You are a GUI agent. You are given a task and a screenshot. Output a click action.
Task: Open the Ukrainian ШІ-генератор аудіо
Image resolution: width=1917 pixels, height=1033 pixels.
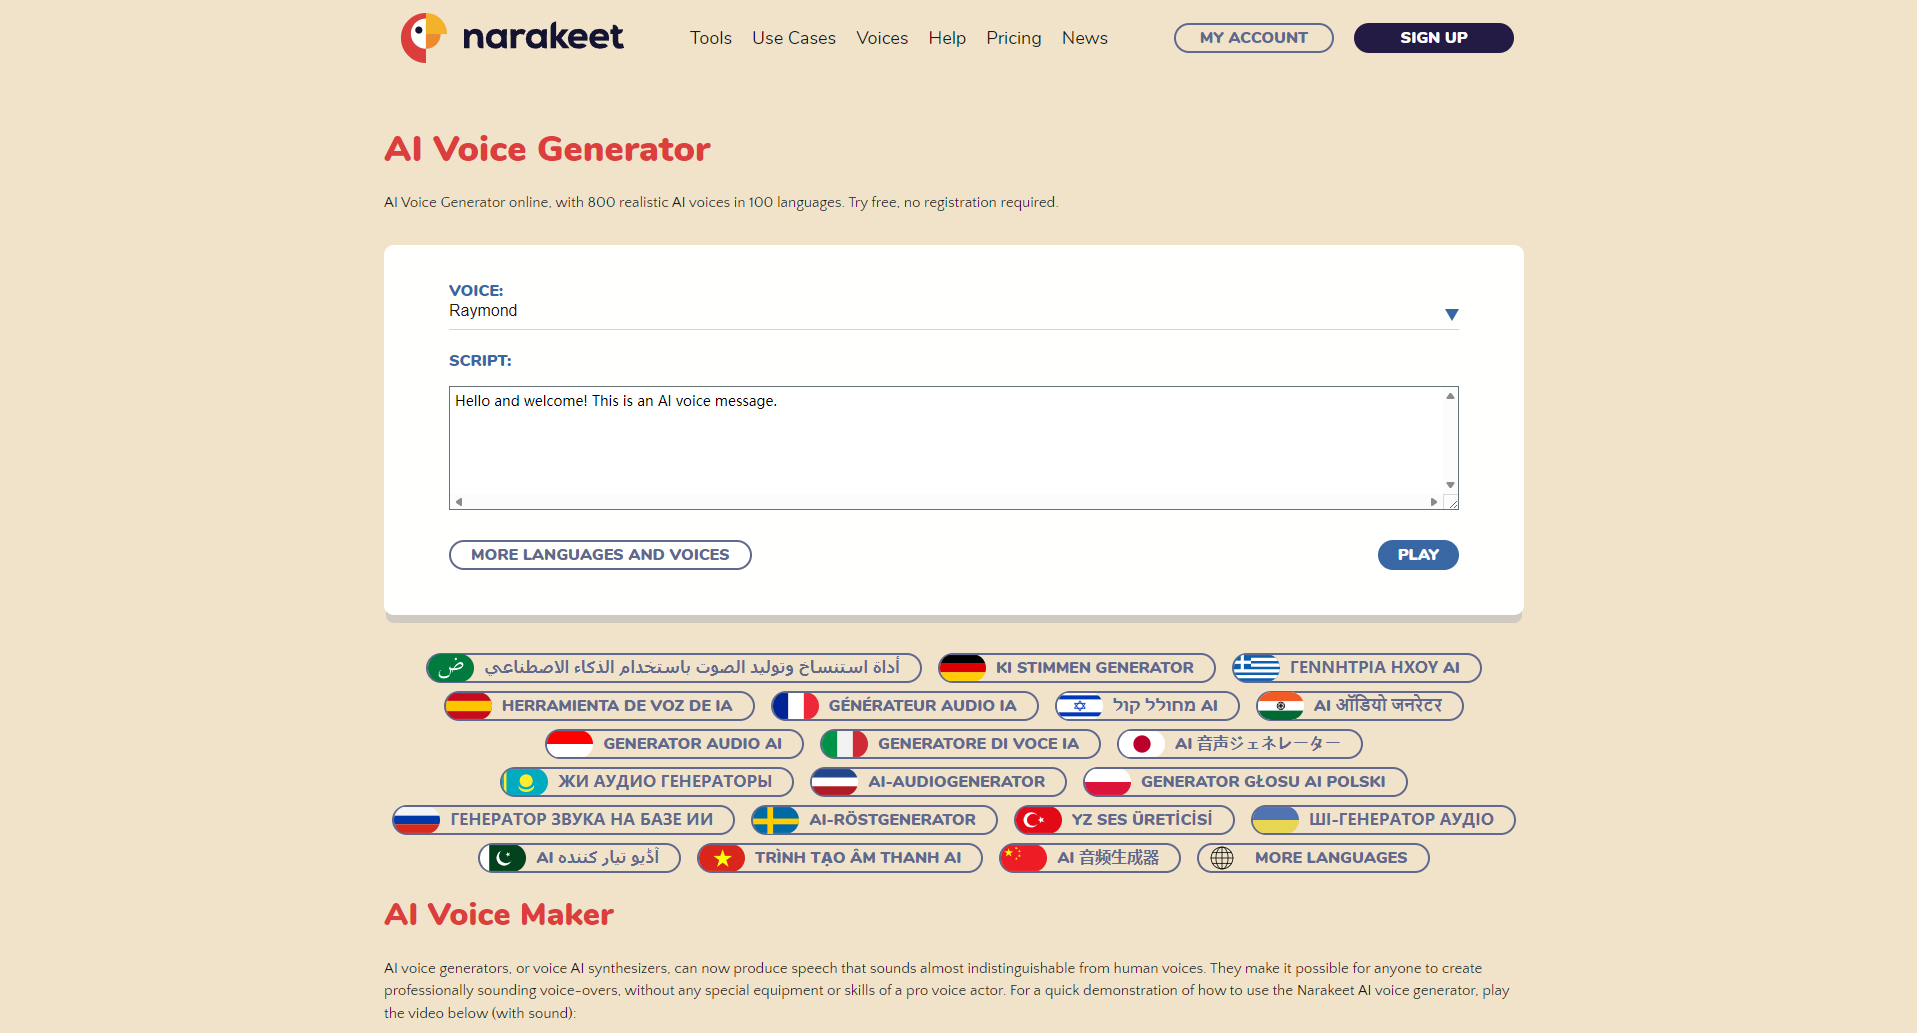(1382, 820)
